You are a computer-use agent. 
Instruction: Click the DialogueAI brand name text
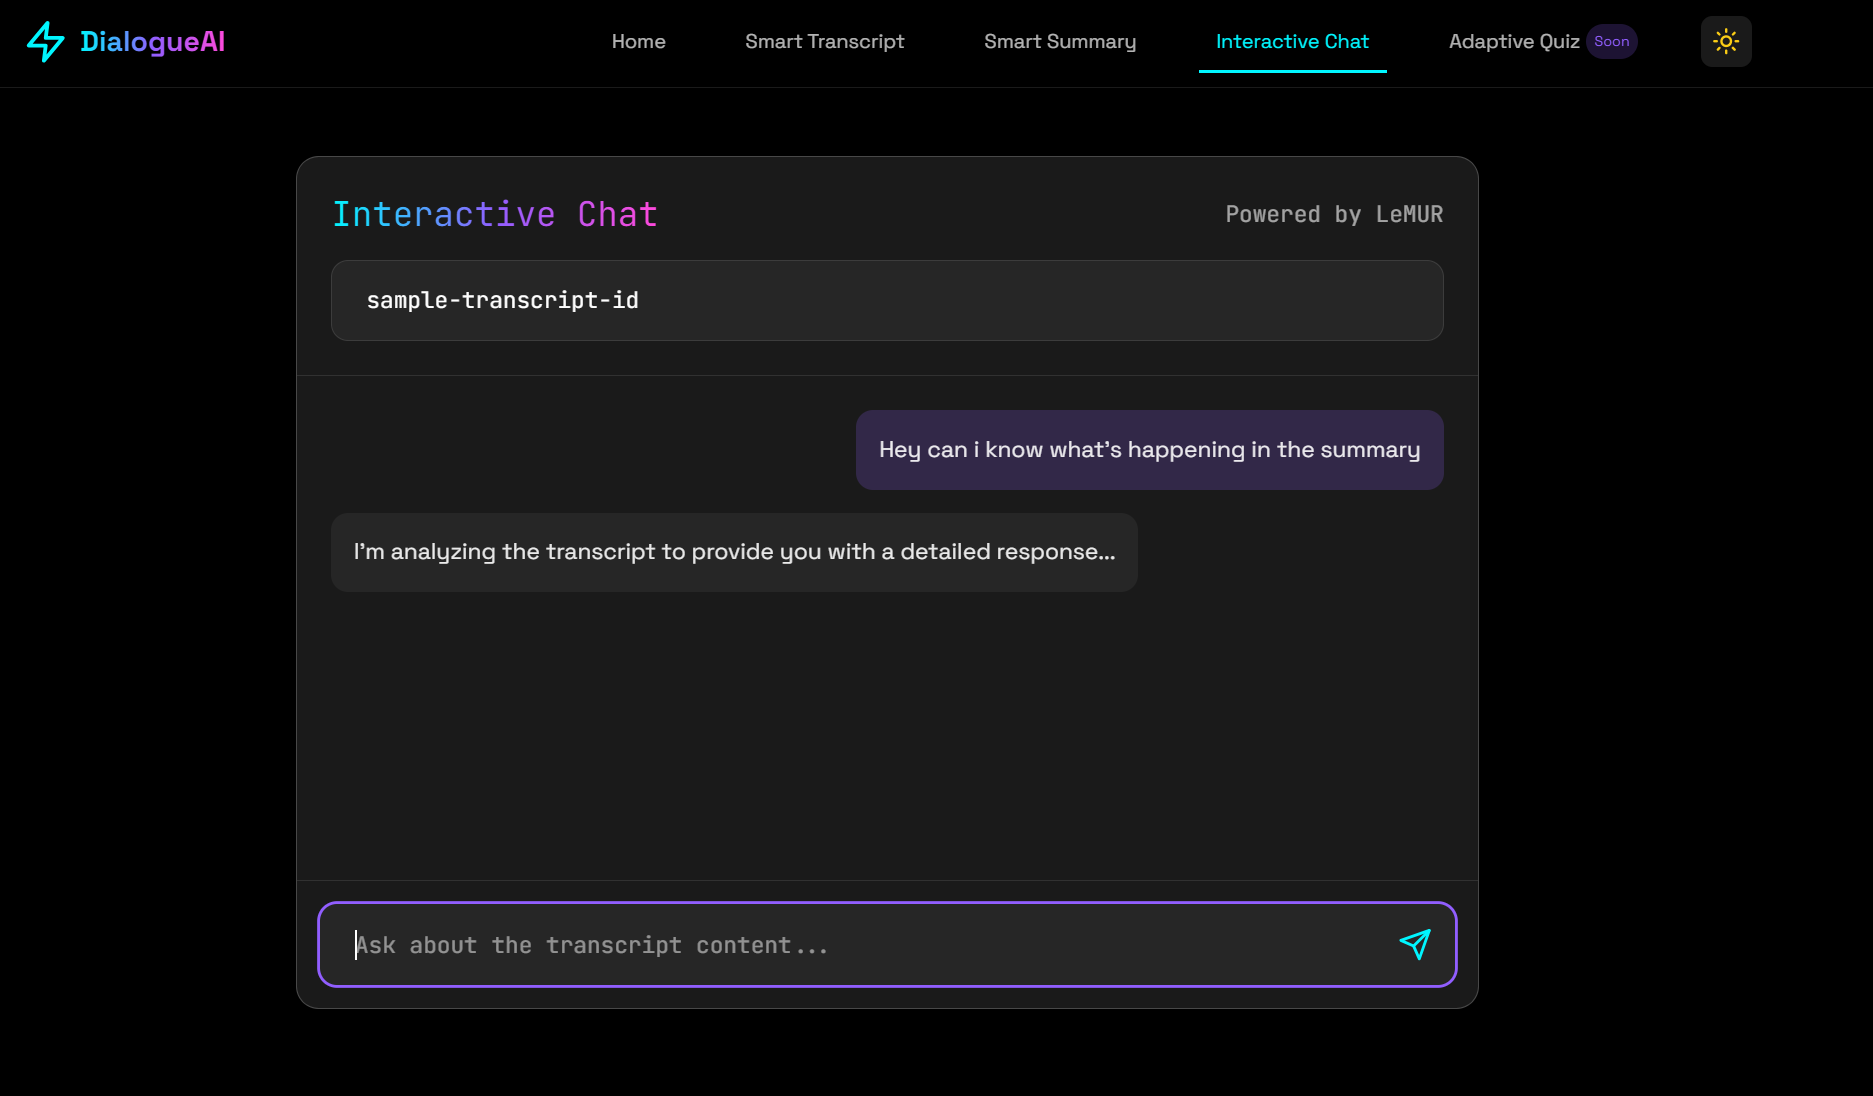[152, 42]
